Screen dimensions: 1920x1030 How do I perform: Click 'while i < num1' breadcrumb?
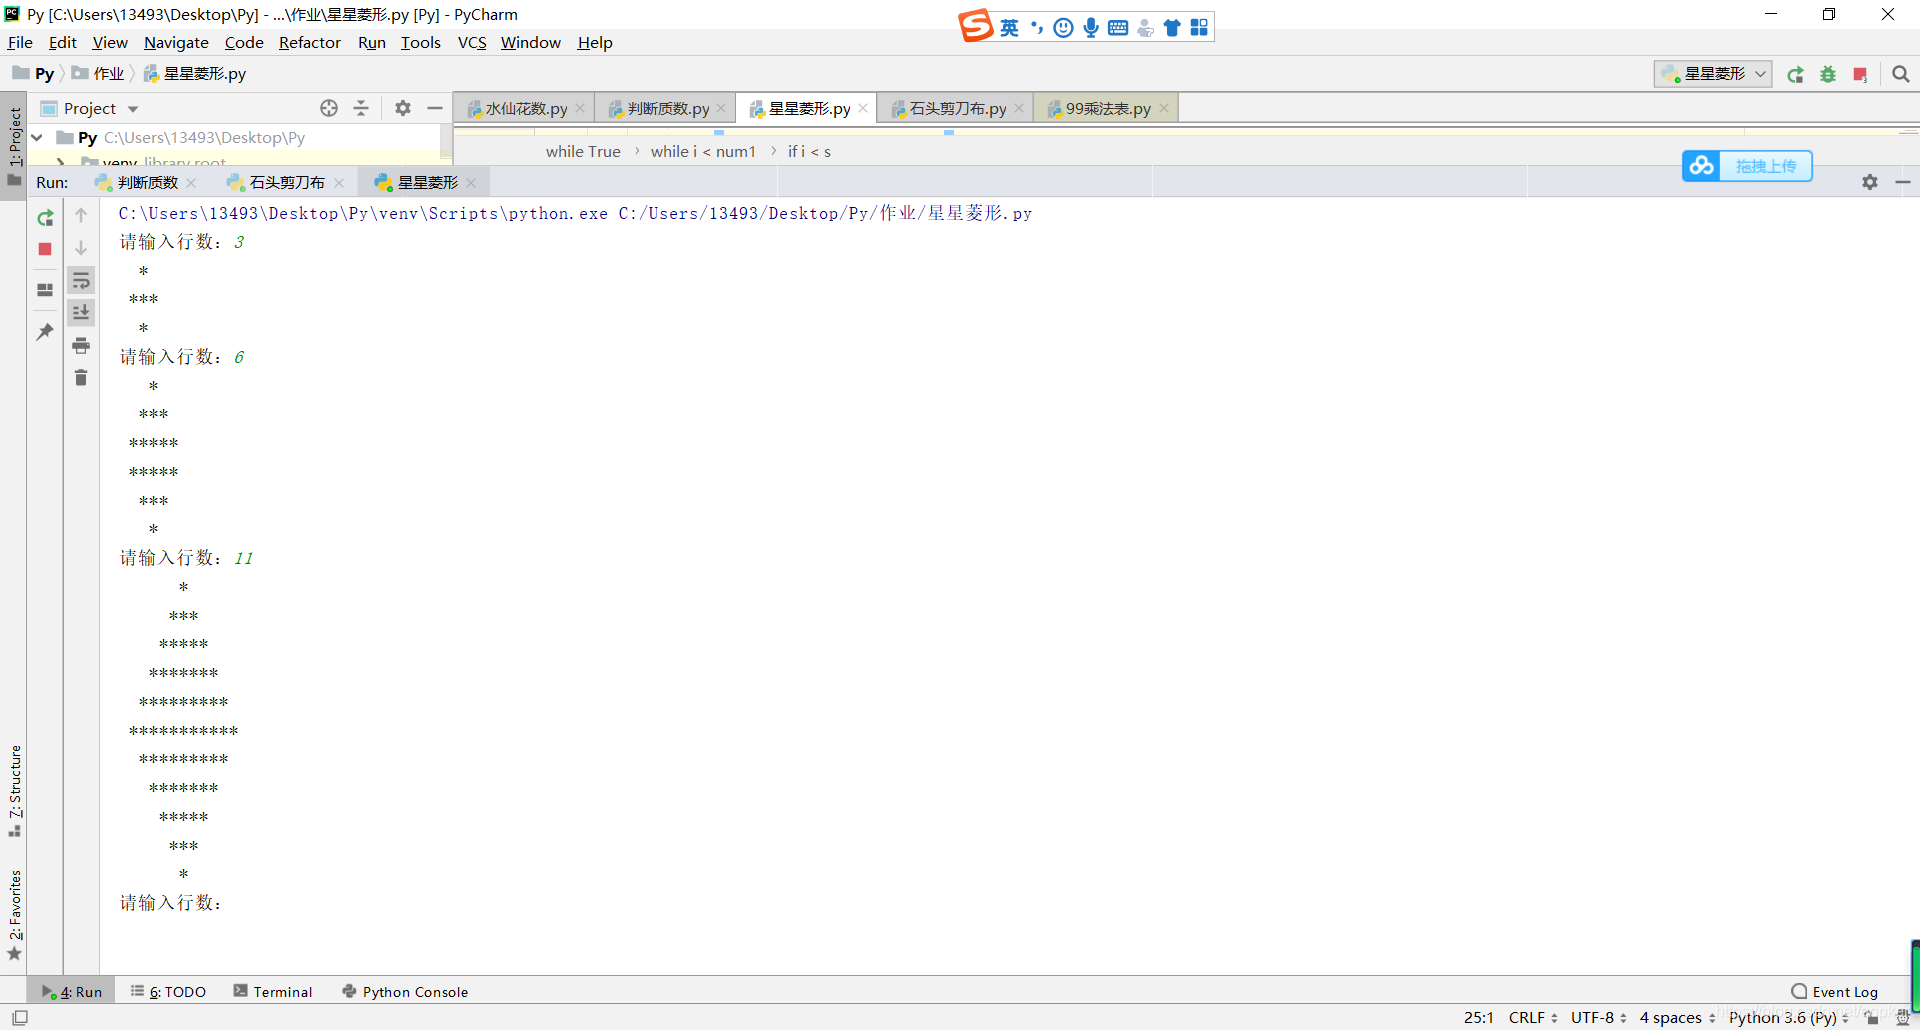(x=703, y=151)
